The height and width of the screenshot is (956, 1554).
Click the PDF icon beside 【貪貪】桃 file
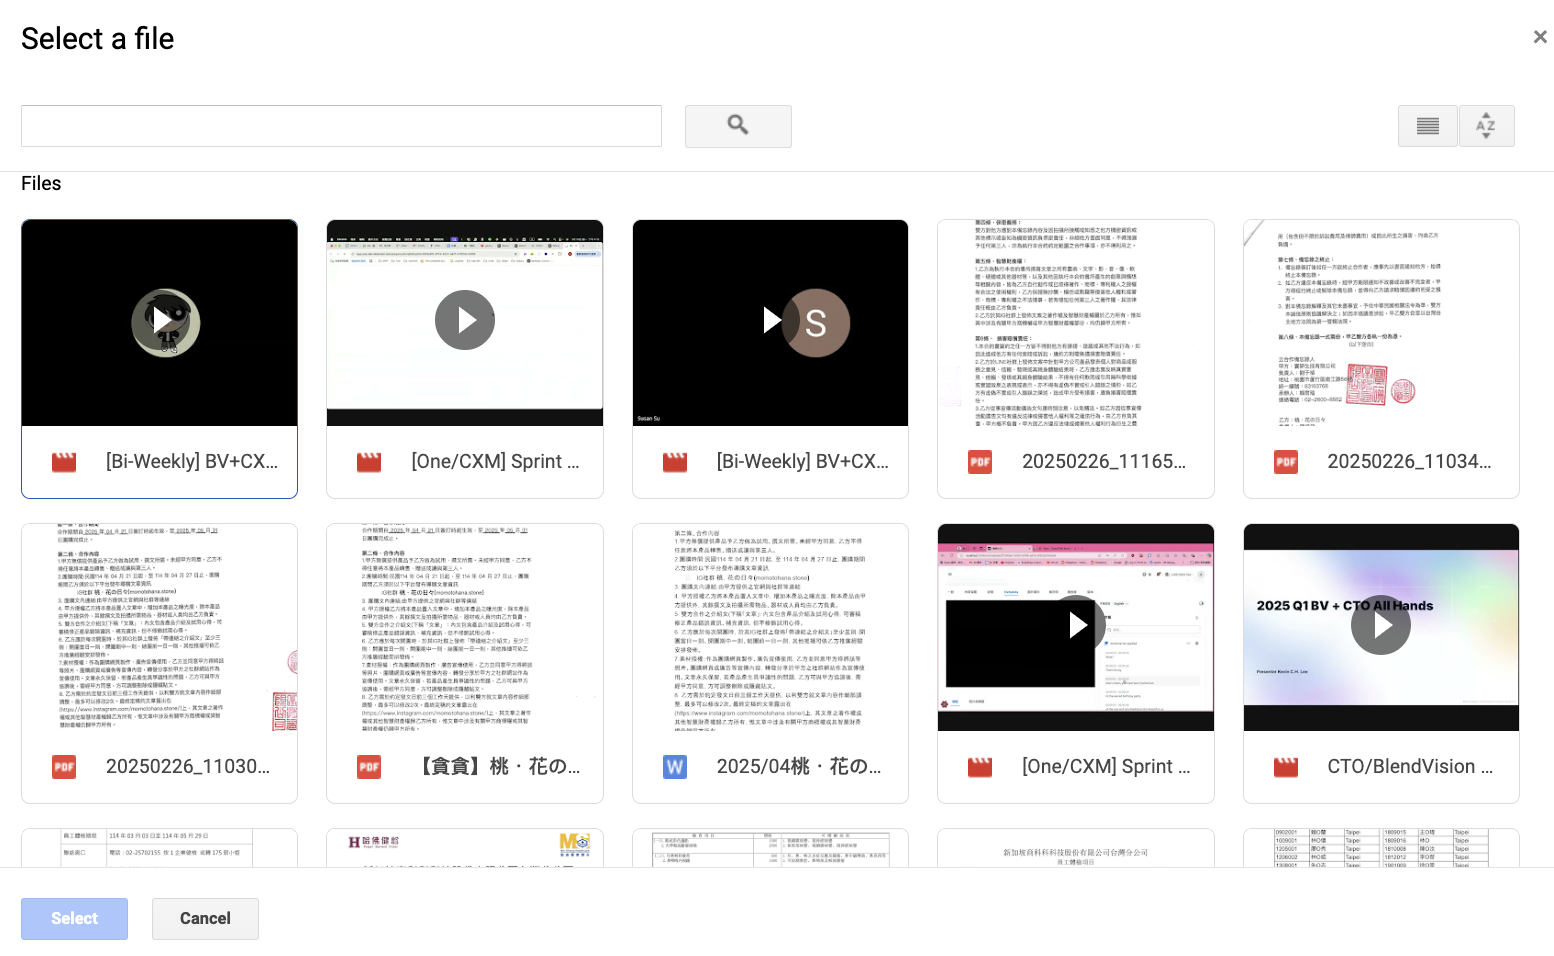pyautogui.click(x=369, y=767)
